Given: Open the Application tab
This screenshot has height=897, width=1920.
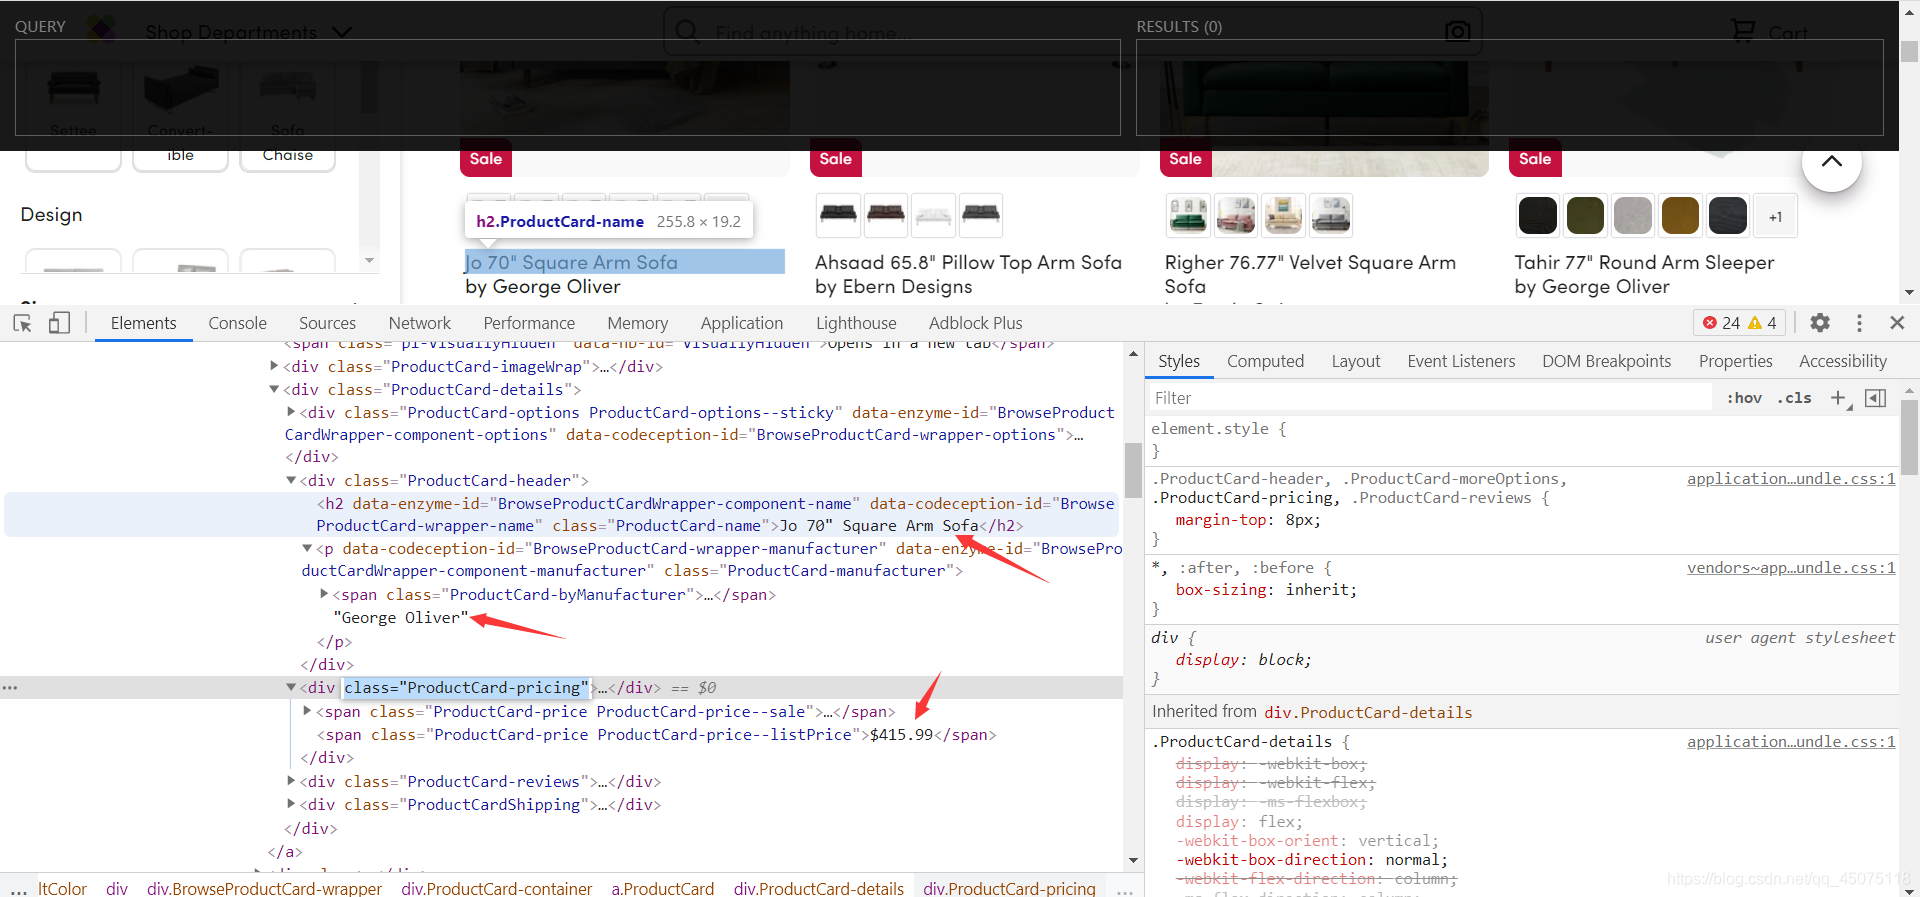Looking at the screenshot, I should tap(742, 323).
